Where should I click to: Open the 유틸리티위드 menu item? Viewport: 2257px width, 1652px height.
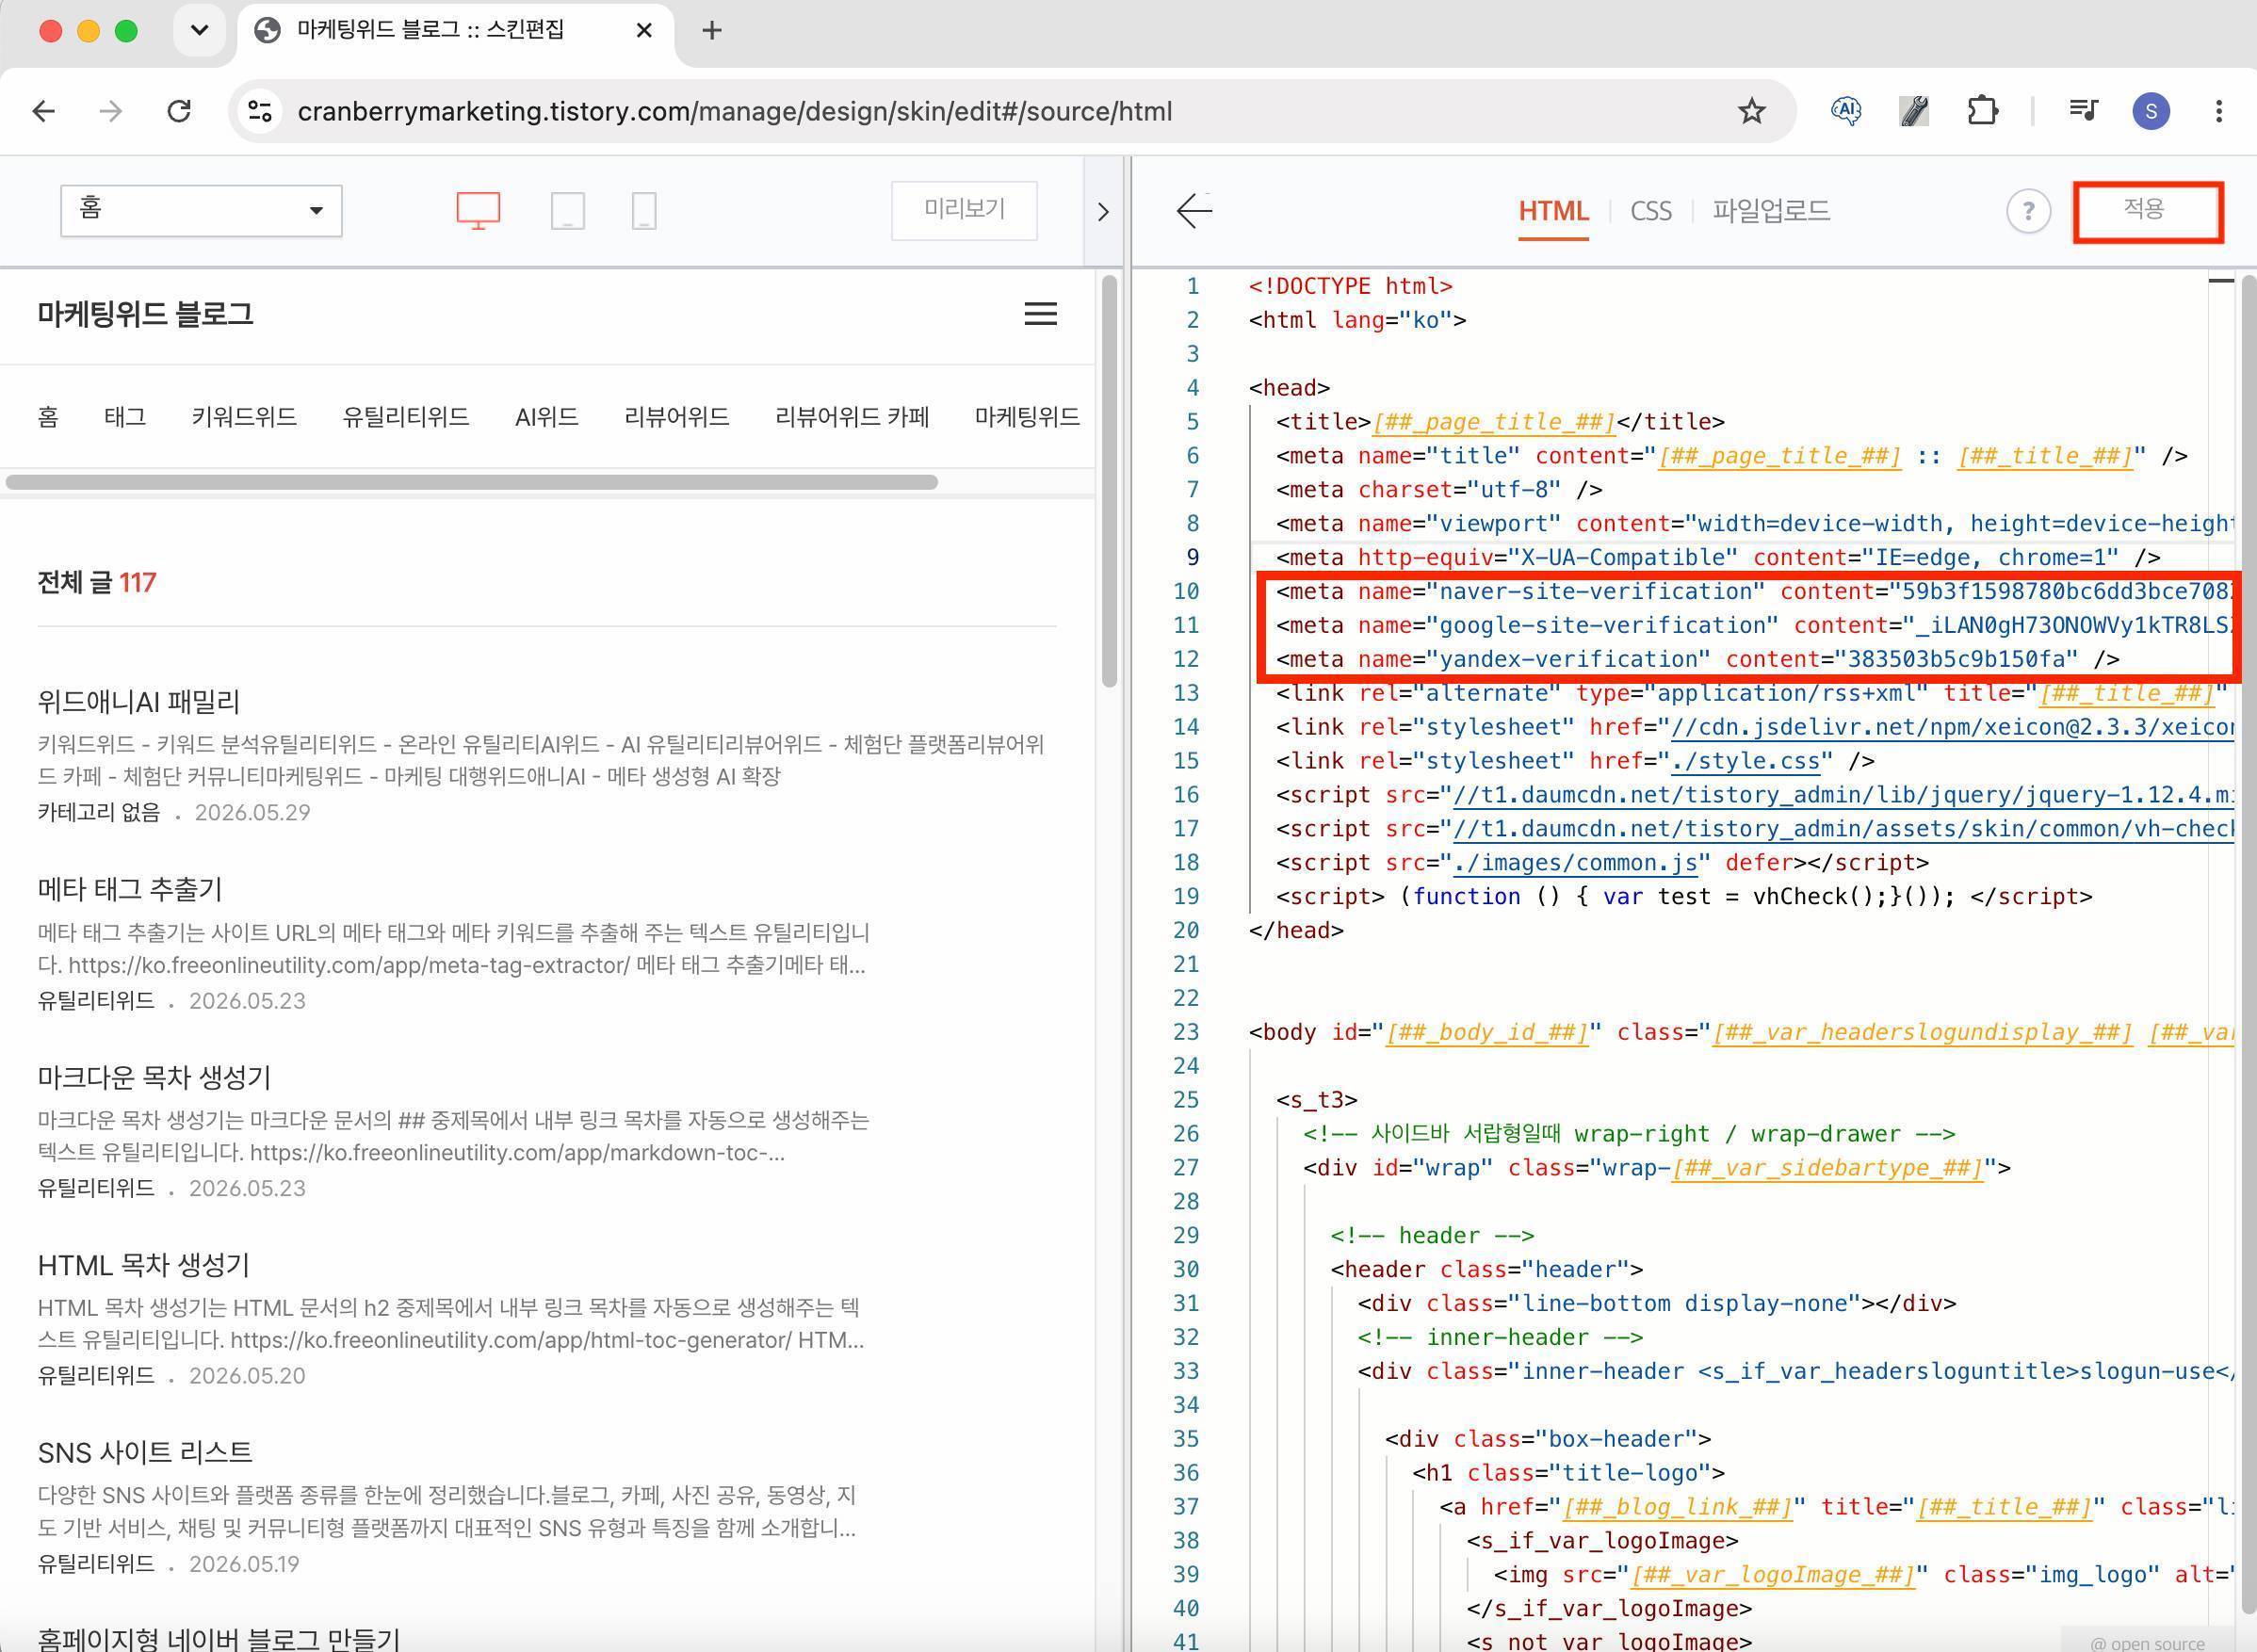[x=405, y=416]
